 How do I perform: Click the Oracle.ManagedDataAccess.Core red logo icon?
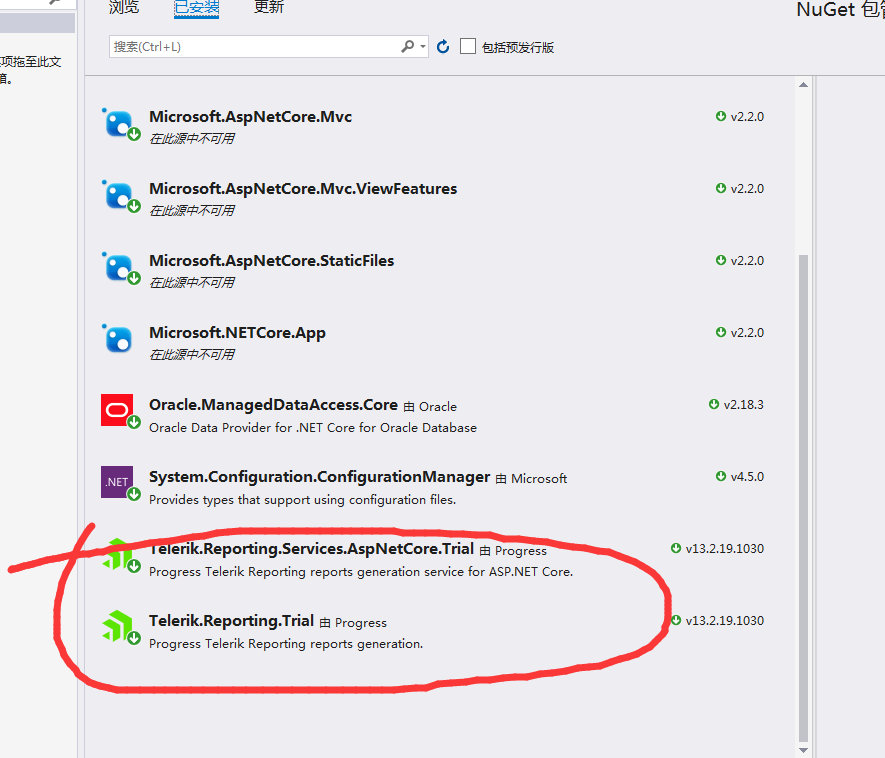(x=119, y=411)
